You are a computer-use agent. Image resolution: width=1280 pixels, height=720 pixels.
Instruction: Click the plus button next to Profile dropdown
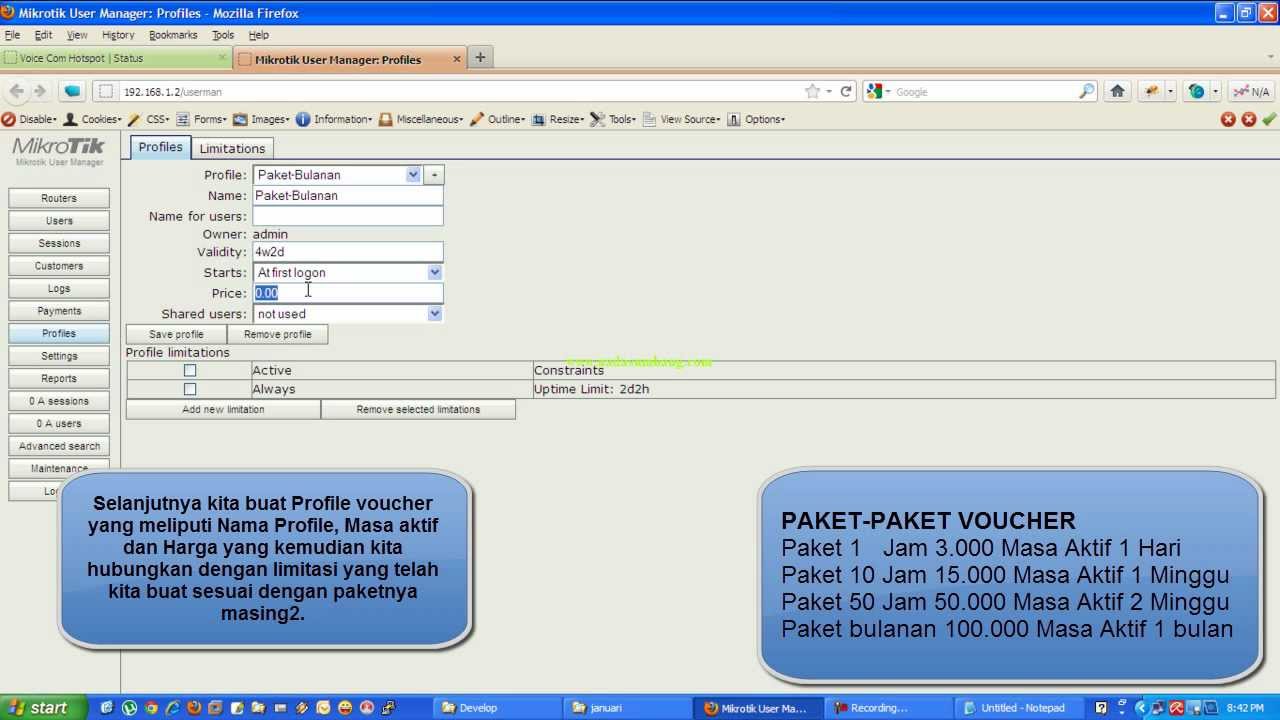coord(434,175)
